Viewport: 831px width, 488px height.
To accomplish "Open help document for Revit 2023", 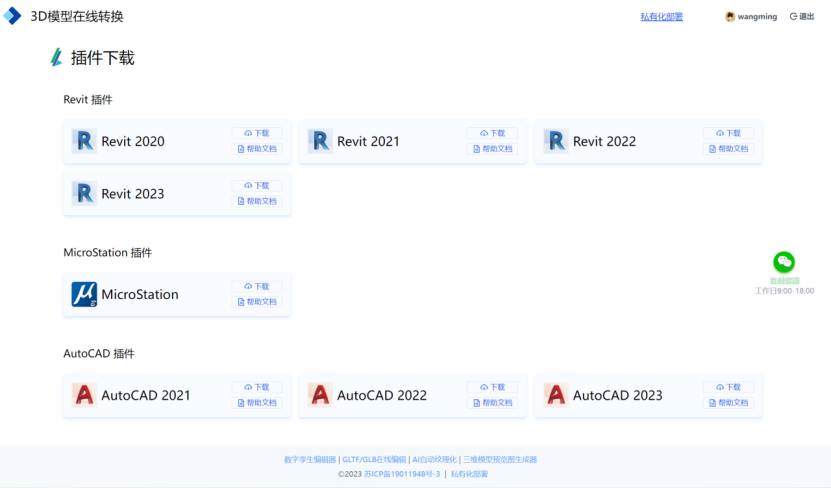I will 257,201.
